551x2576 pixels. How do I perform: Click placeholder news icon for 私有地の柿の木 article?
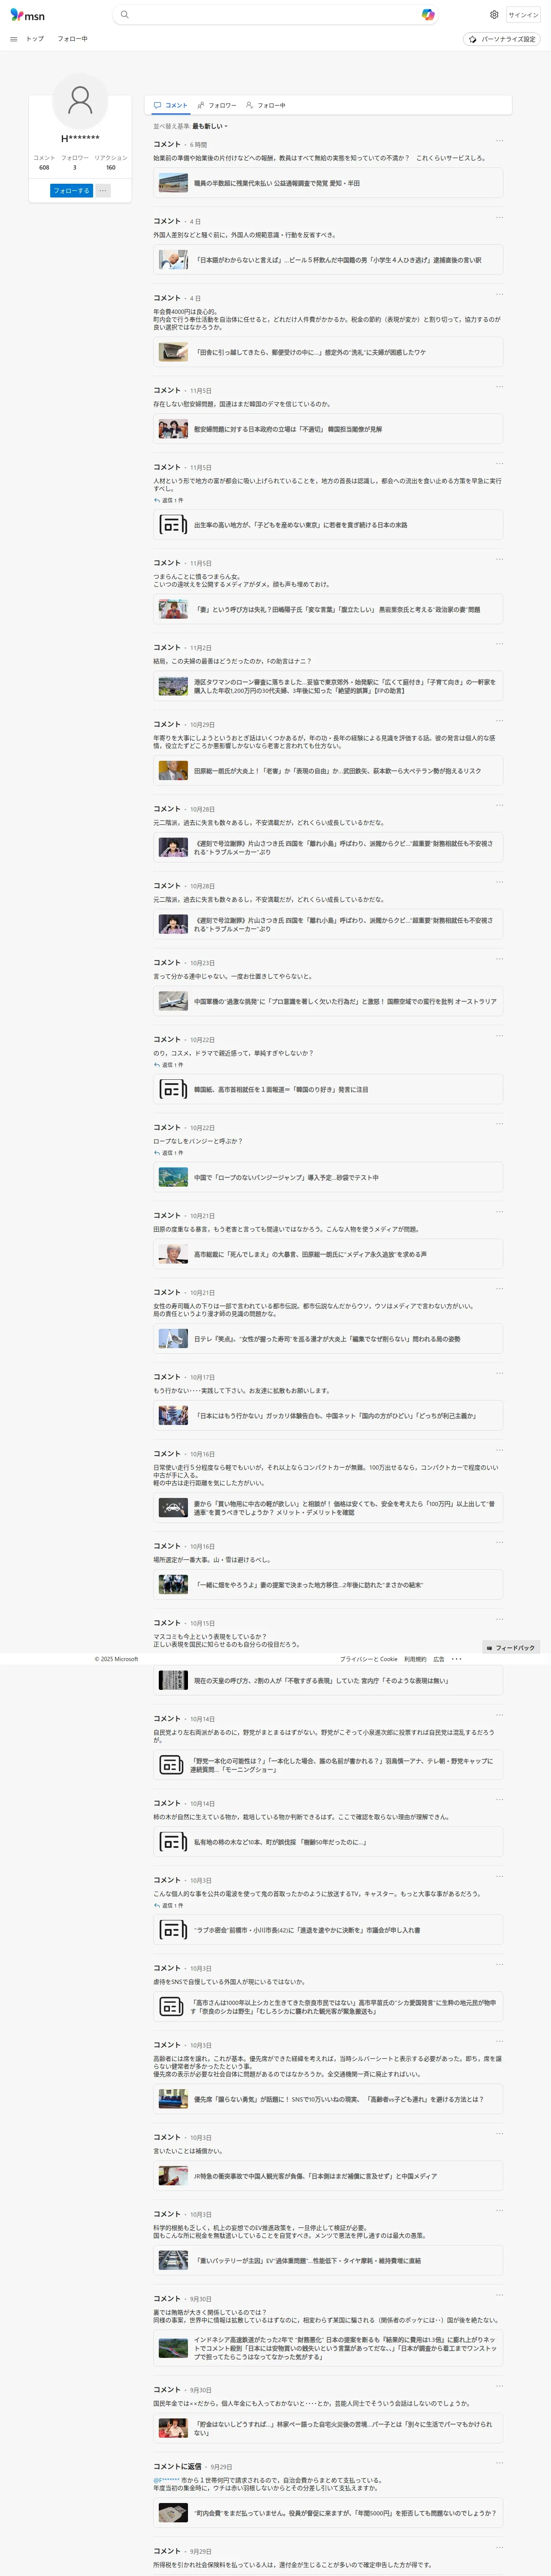pyautogui.click(x=173, y=1842)
